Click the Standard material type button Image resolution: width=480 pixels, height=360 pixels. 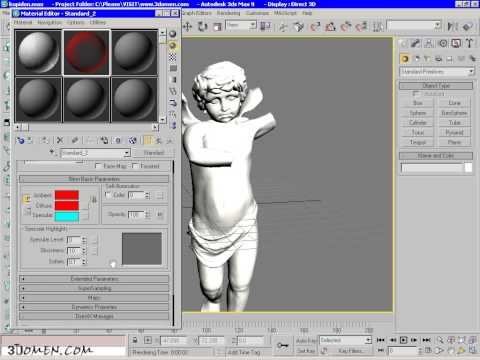pos(154,153)
